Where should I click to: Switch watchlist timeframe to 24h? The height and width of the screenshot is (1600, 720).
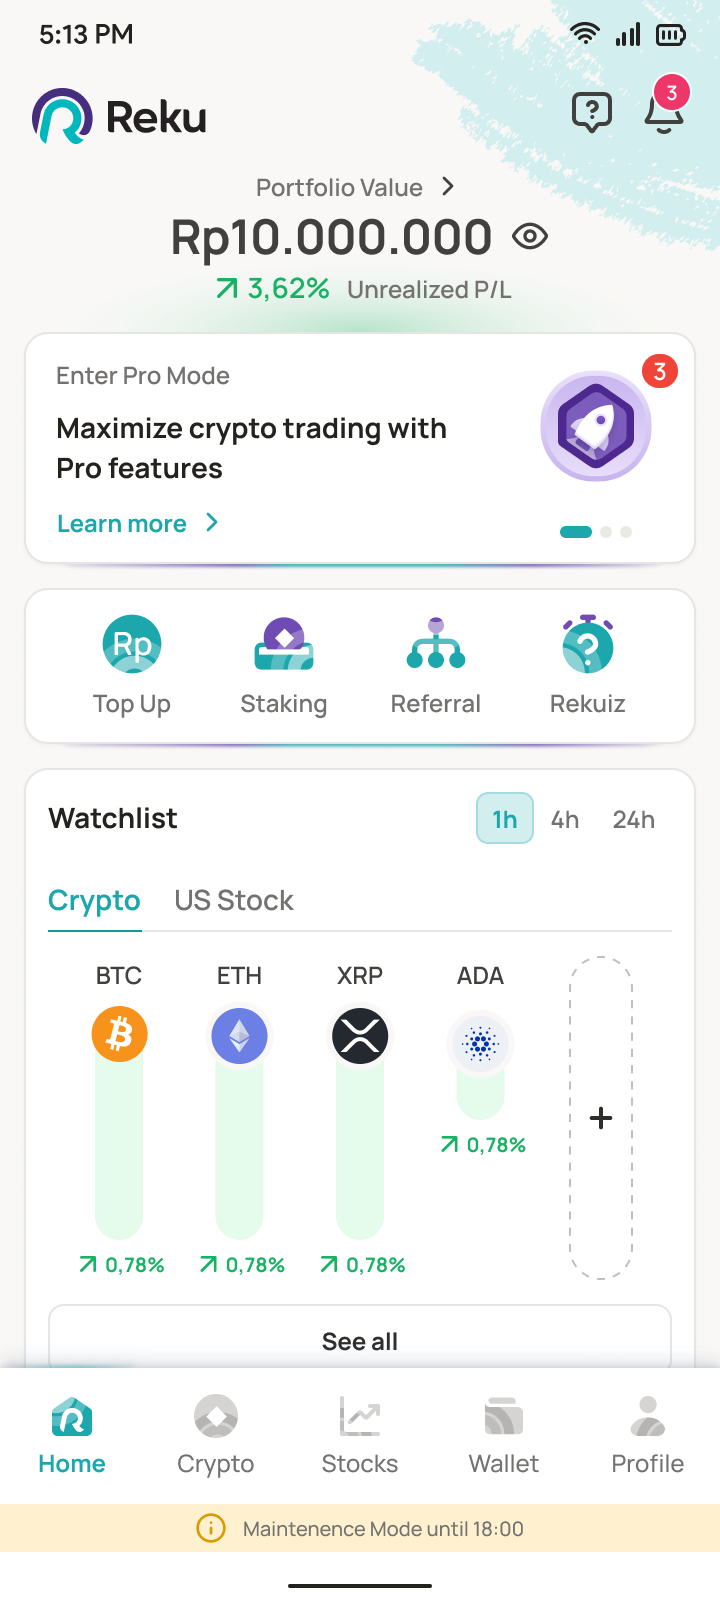pos(633,820)
